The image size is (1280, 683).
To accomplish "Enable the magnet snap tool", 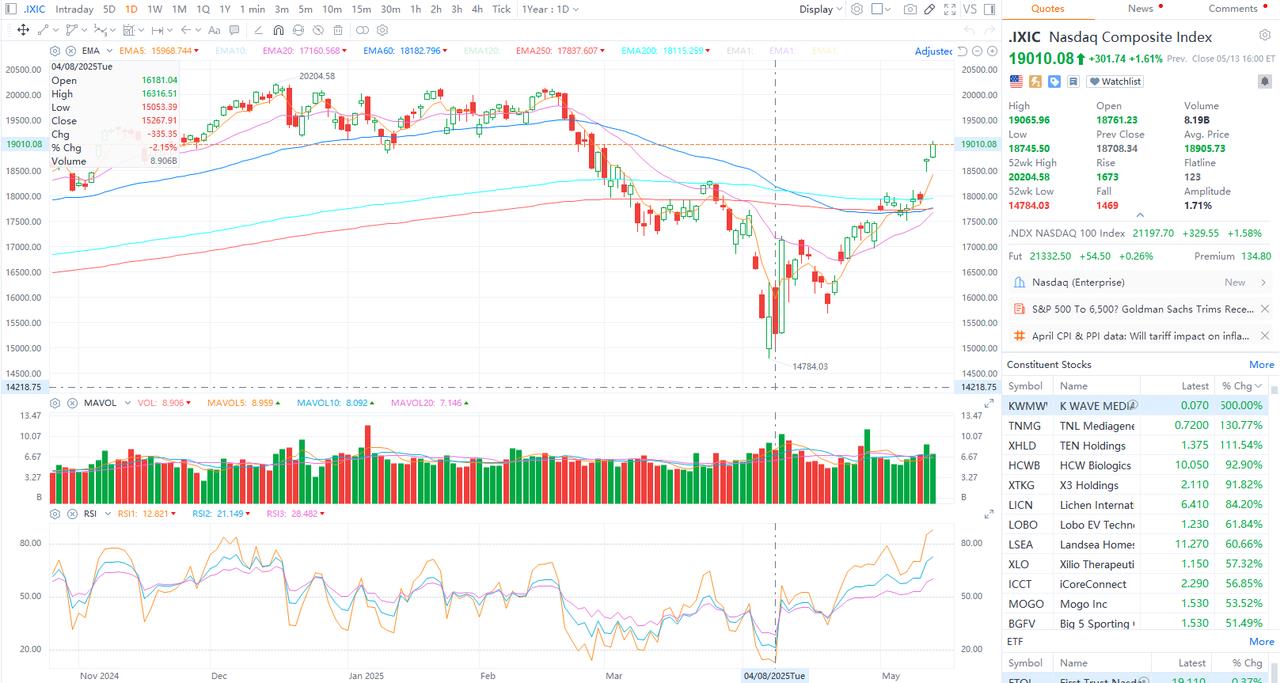I will [x=278, y=30].
